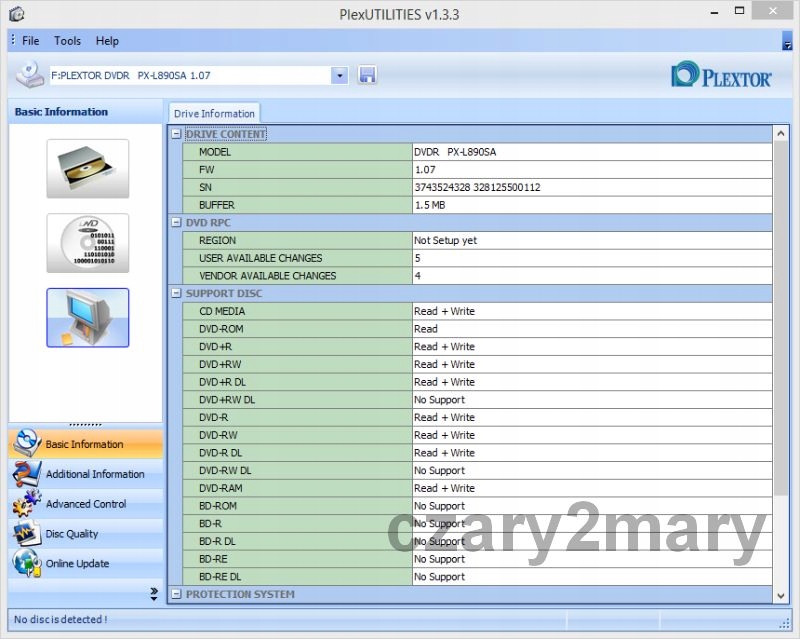Click the scroll down arrow of the property list

tap(781, 596)
